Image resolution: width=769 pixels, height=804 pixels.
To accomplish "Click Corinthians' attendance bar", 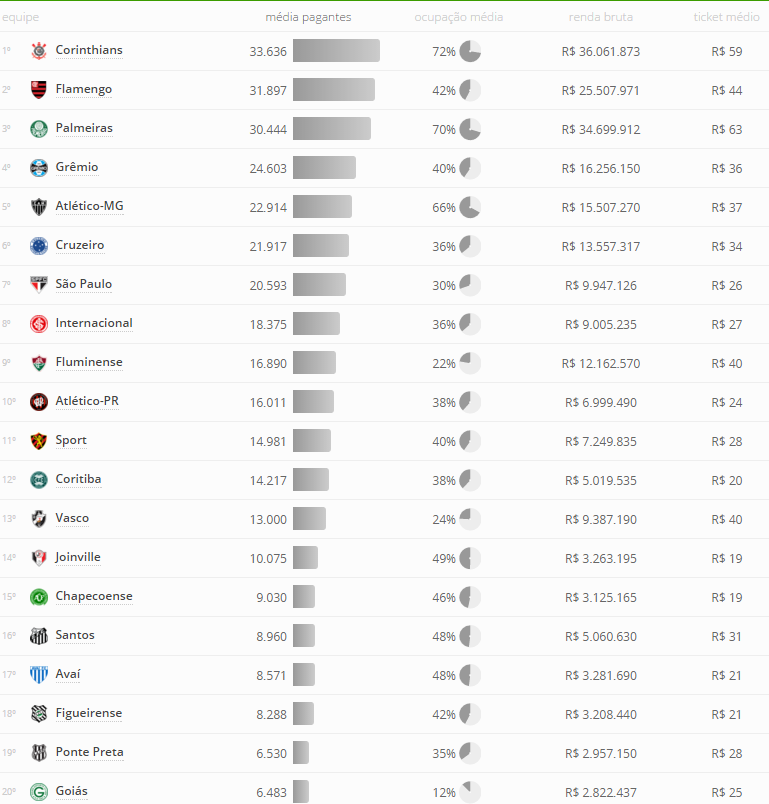I will 336,51.
